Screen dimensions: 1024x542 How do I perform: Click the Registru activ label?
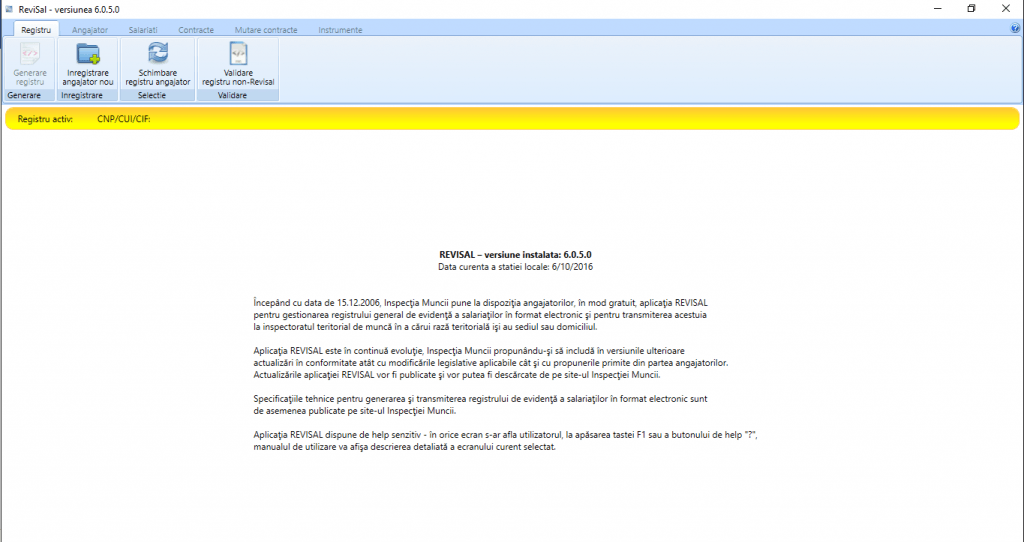[x=45, y=119]
